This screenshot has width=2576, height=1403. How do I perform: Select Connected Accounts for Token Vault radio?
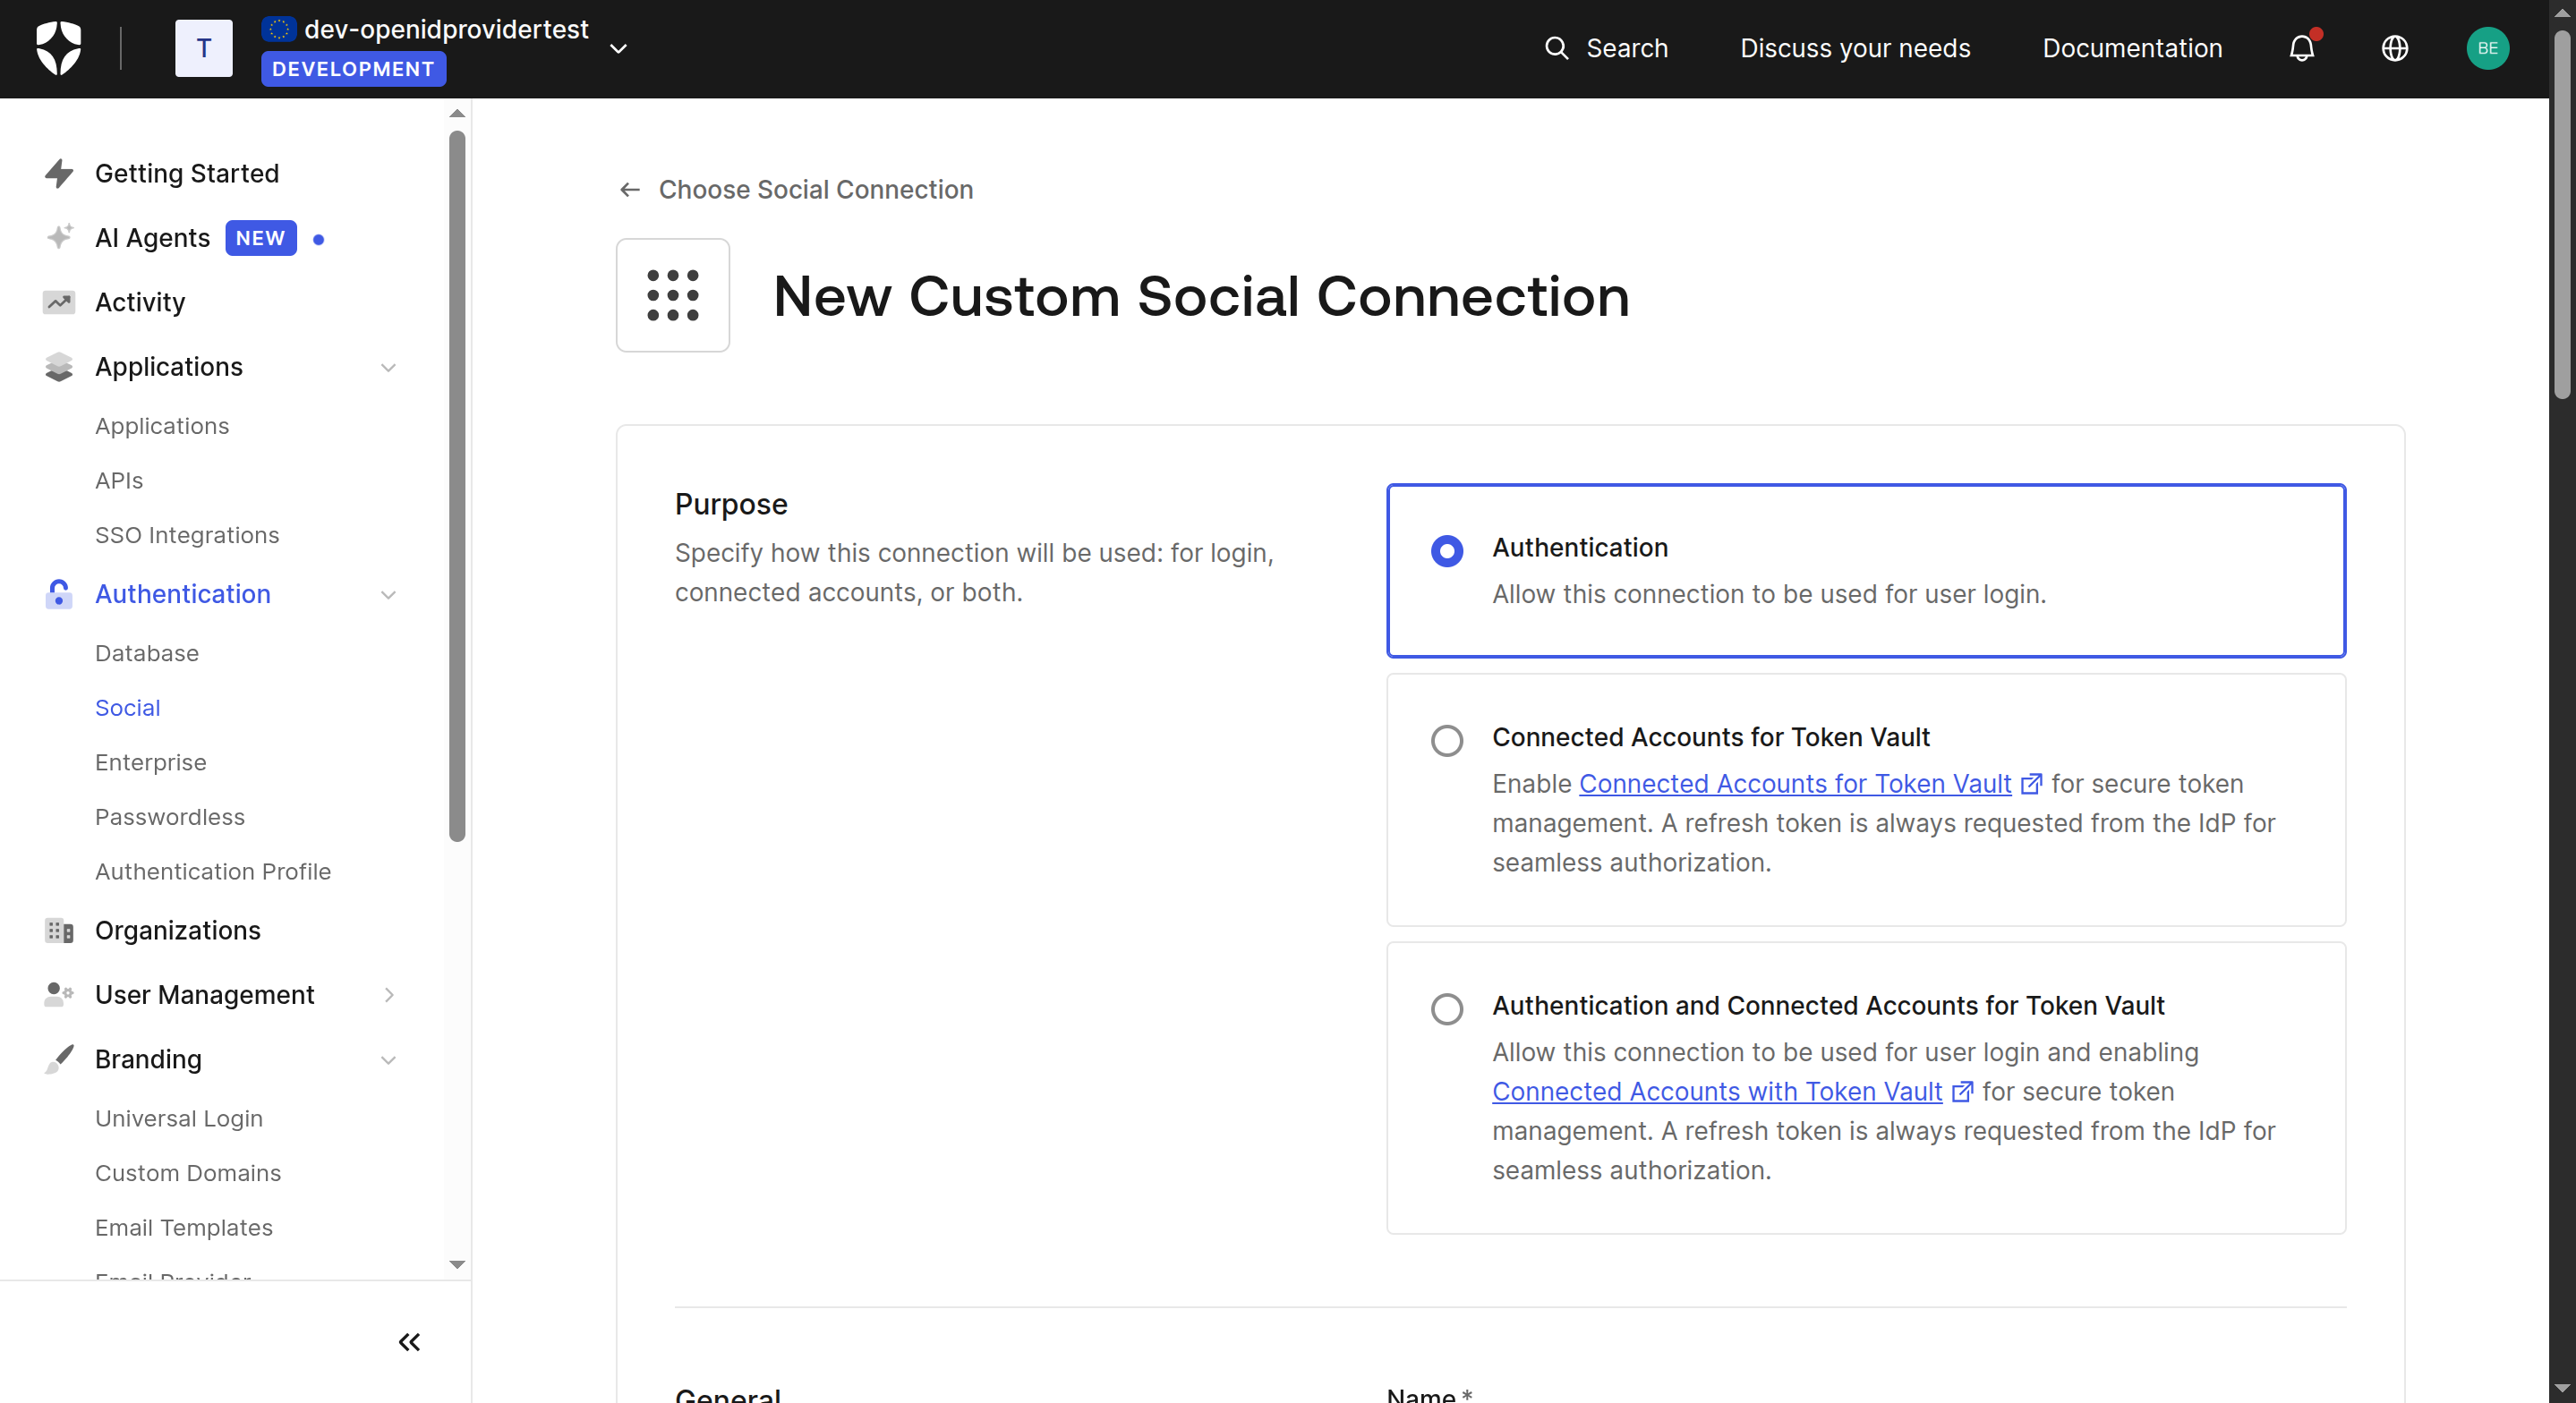[1446, 741]
